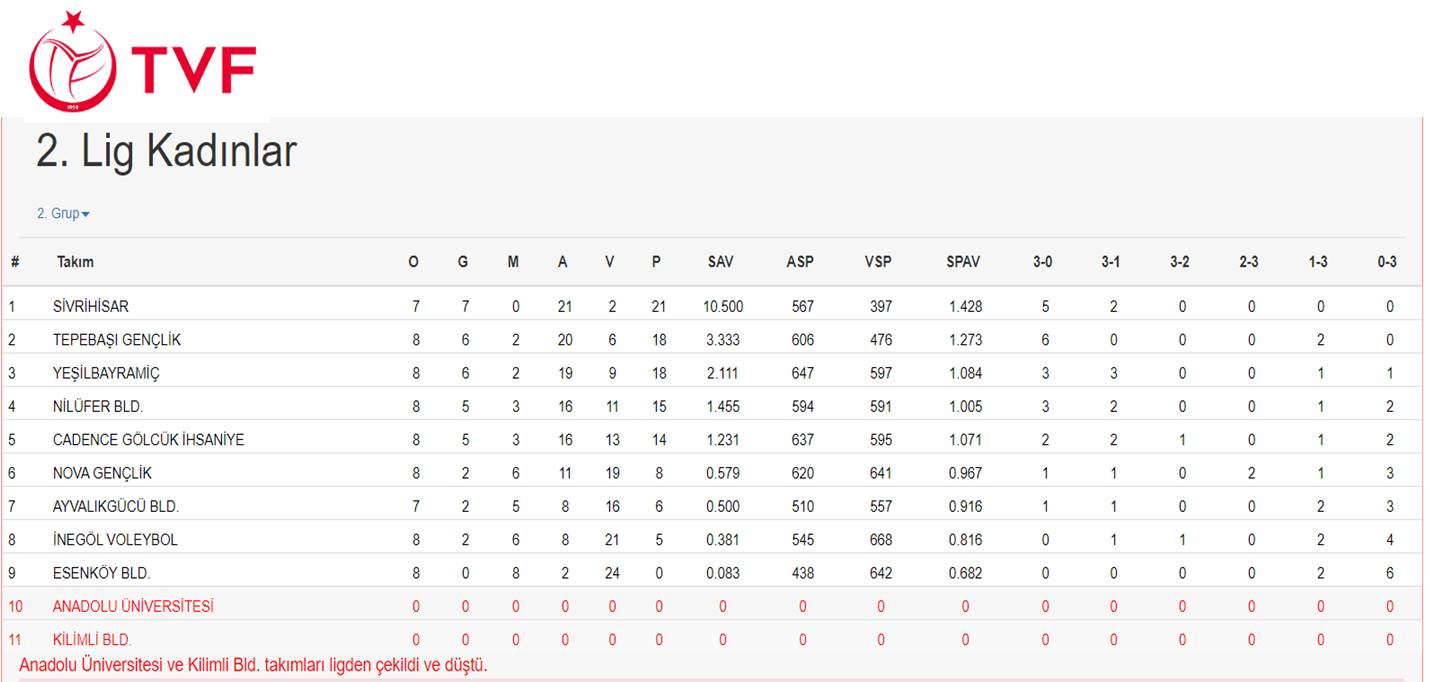Image resolution: width=1430 pixels, height=682 pixels.
Task: Click ESENKÖY BLD. team name
Action: click(102, 573)
